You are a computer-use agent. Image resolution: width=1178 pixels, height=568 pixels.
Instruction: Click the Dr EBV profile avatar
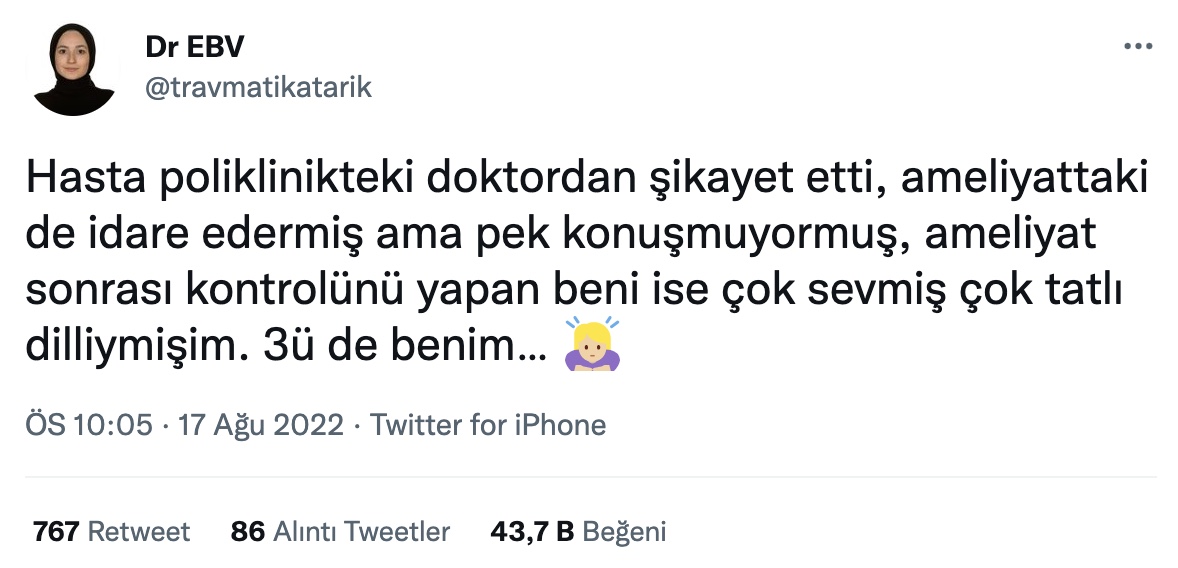click(73, 69)
